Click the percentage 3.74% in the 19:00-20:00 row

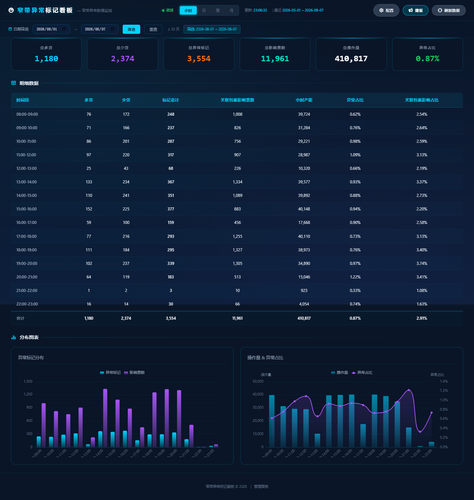[x=422, y=263]
